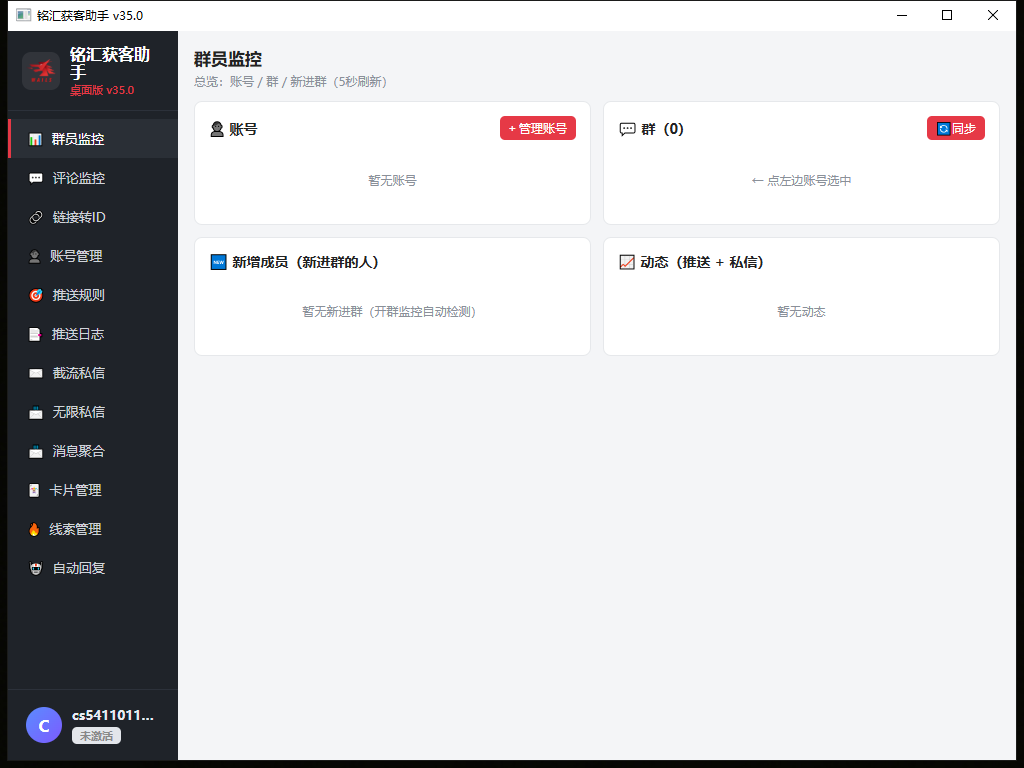Select the 推送规则 menu item
1024x768 pixels.
click(x=93, y=295)
